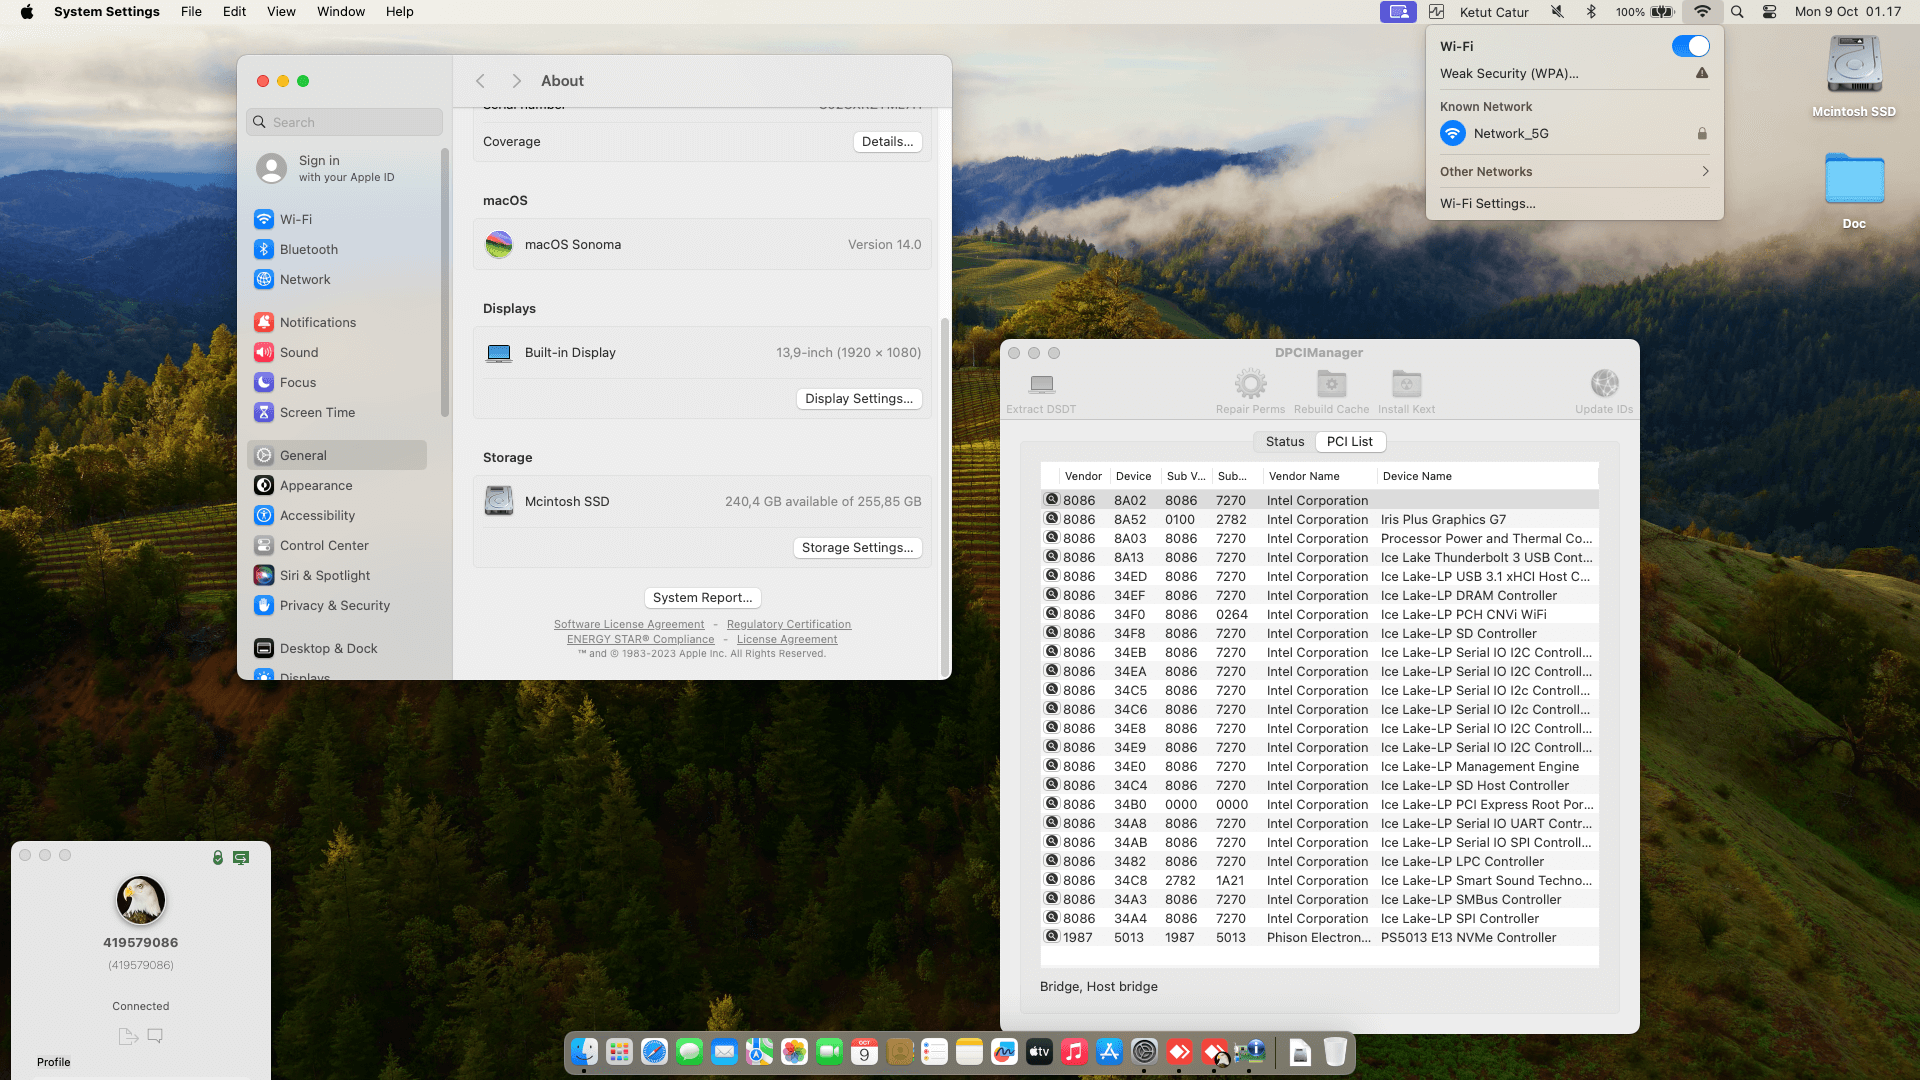Screen dimensions: 1920x1080
Task: Open Privacy & Security settings
Action: tap(334, 606)
